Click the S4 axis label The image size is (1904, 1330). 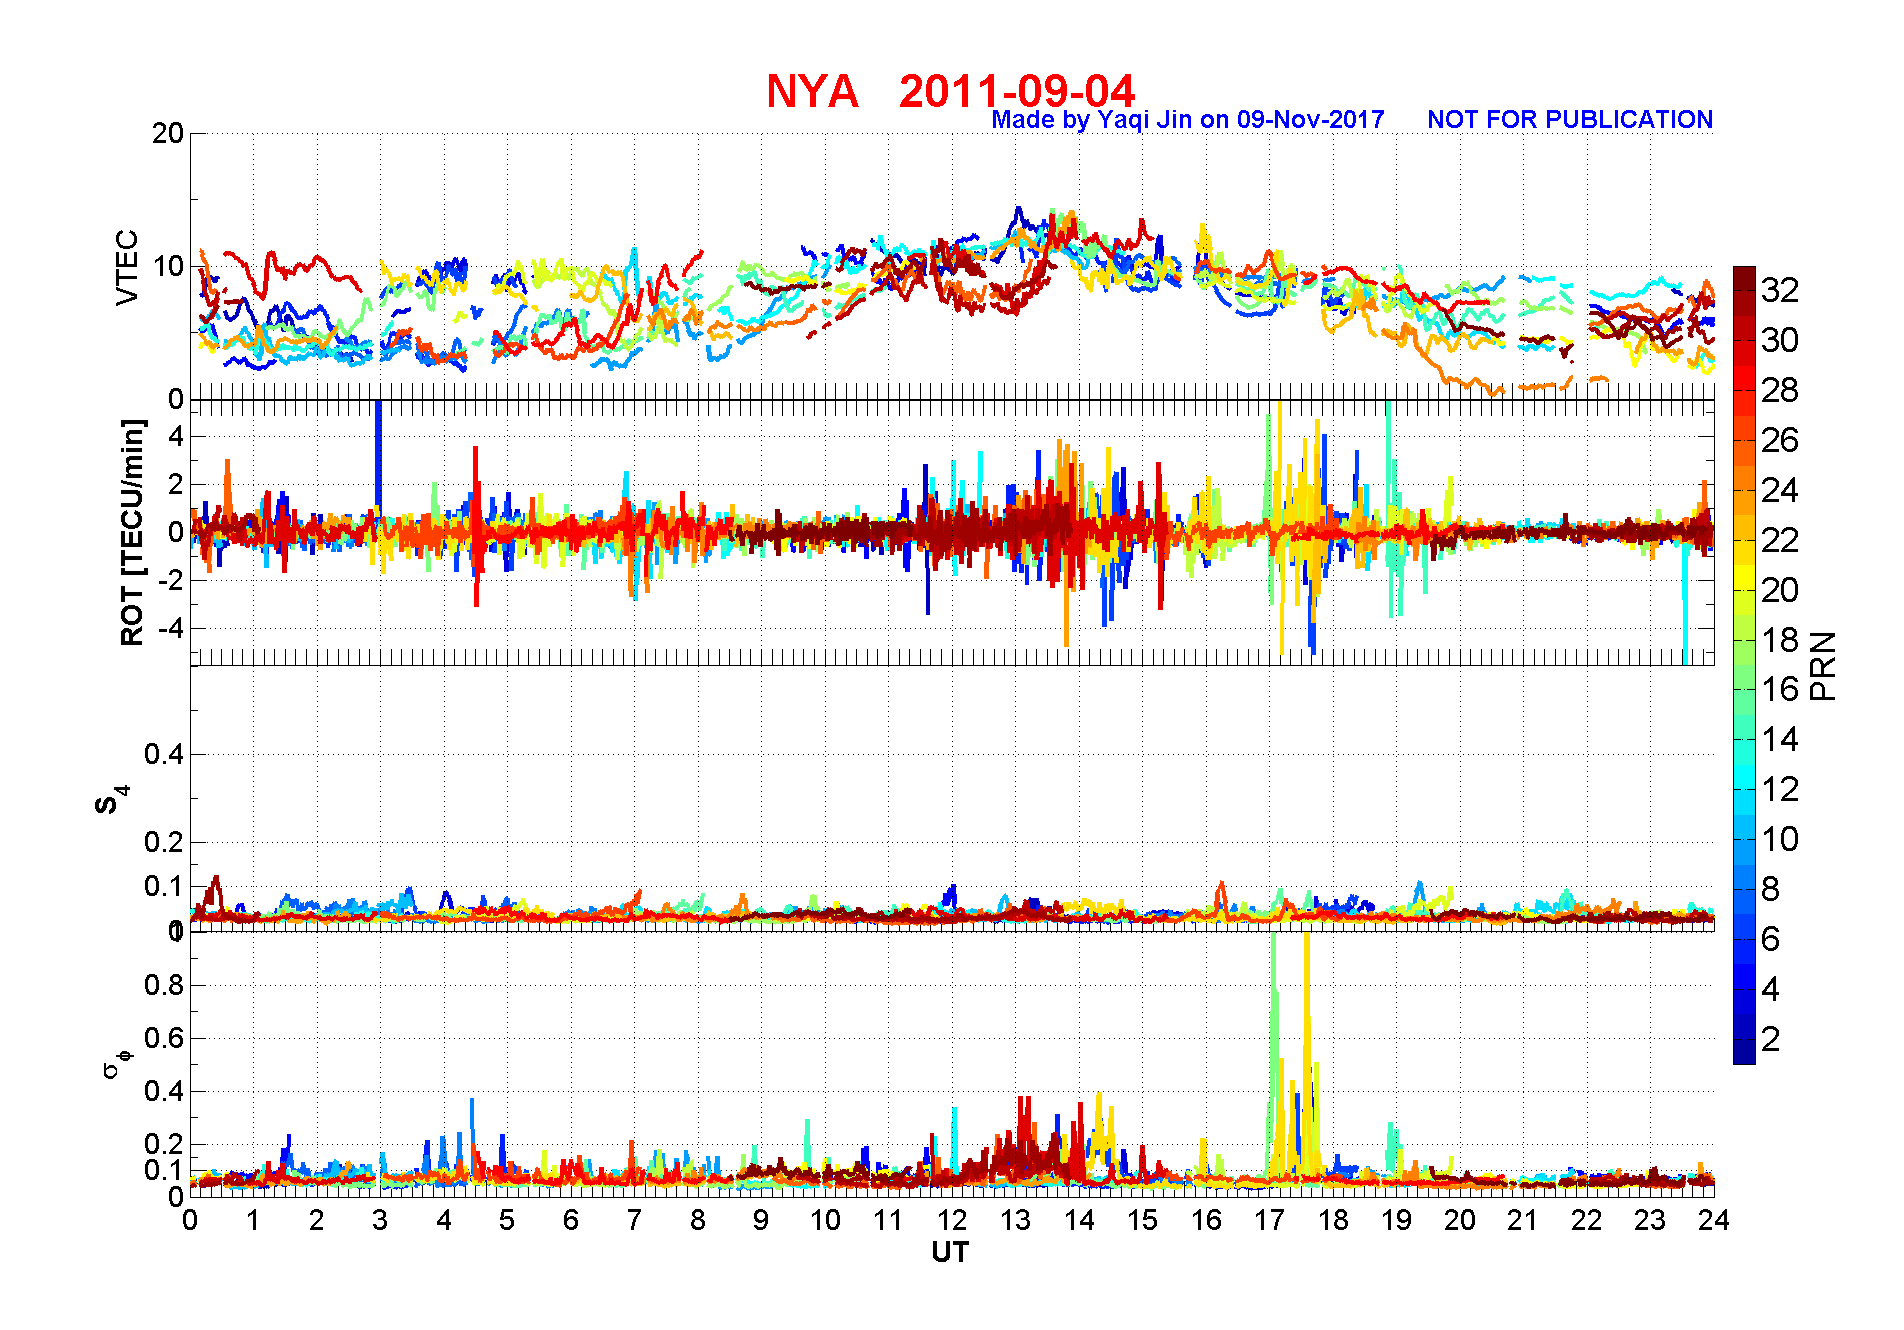click(x=112, y=800)
